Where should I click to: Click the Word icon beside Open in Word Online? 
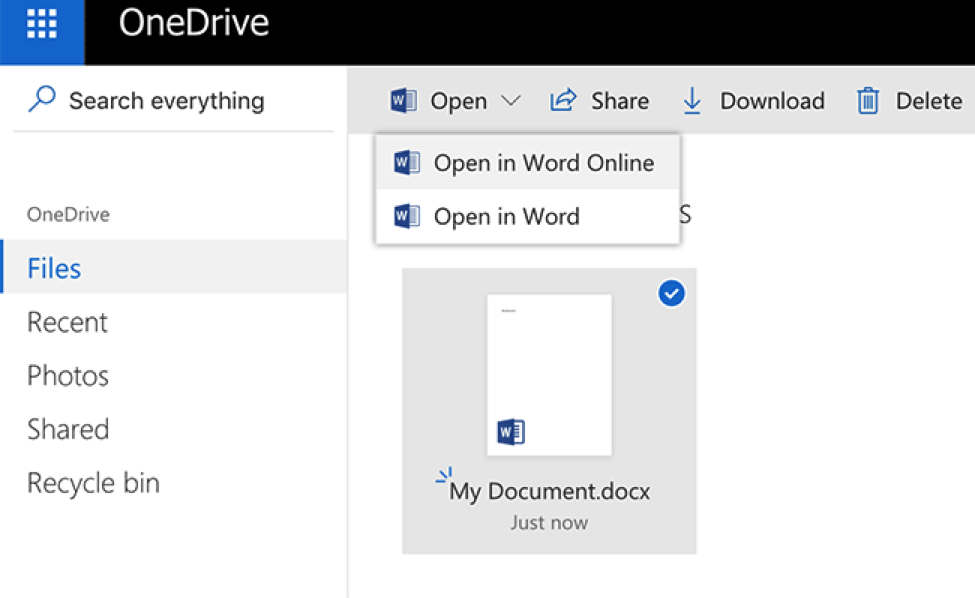pyautogui.click(x=405, y=162)
